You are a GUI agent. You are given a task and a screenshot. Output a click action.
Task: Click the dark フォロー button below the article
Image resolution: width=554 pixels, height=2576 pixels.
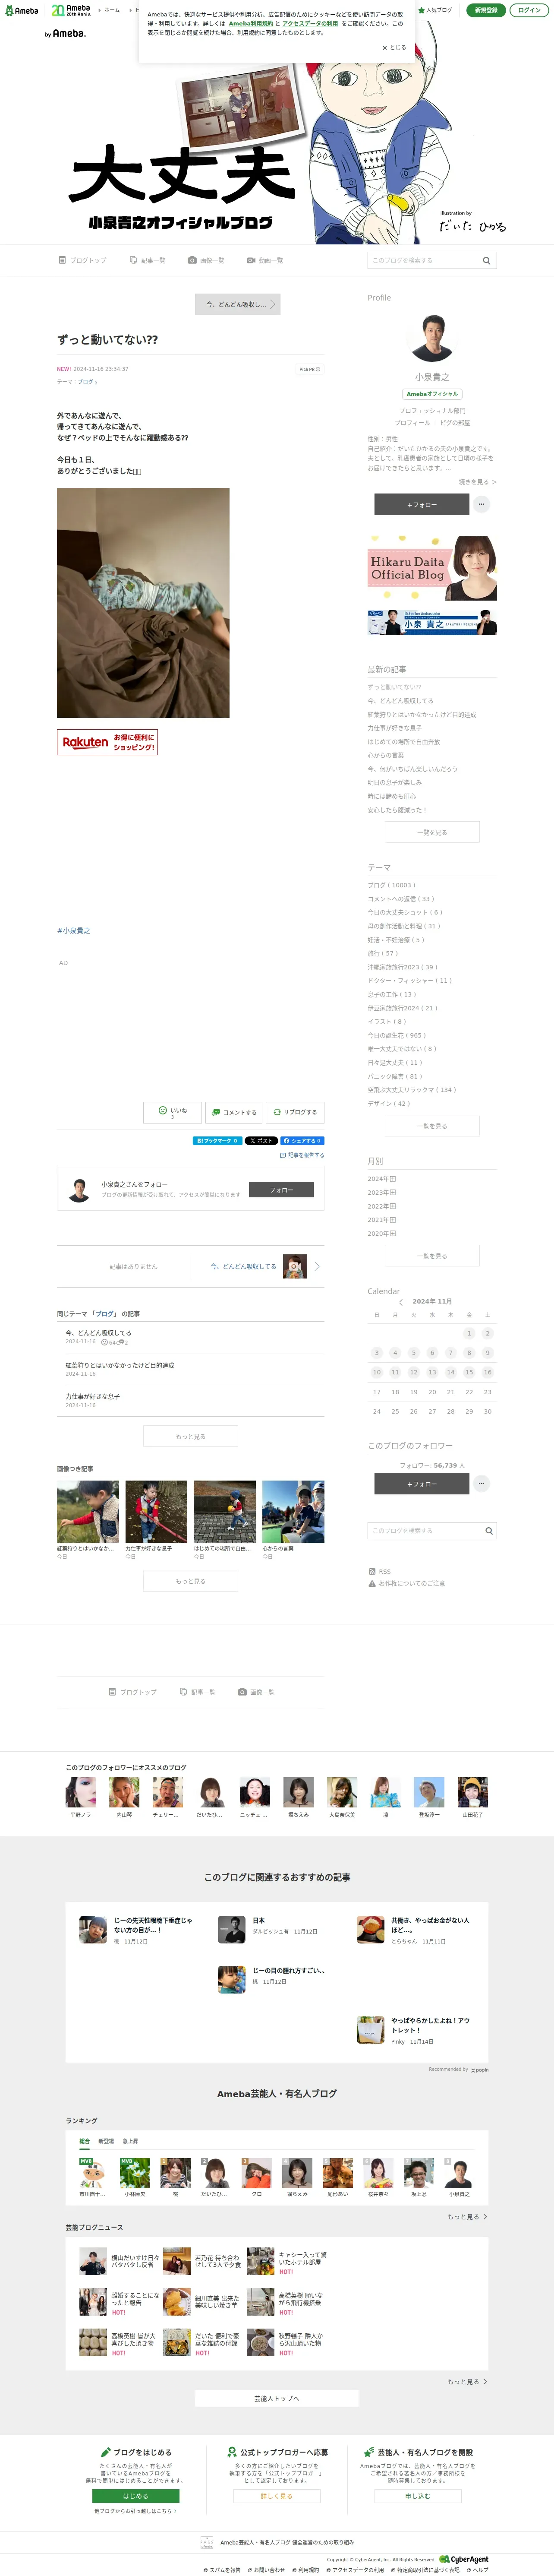coord(281,1190)
